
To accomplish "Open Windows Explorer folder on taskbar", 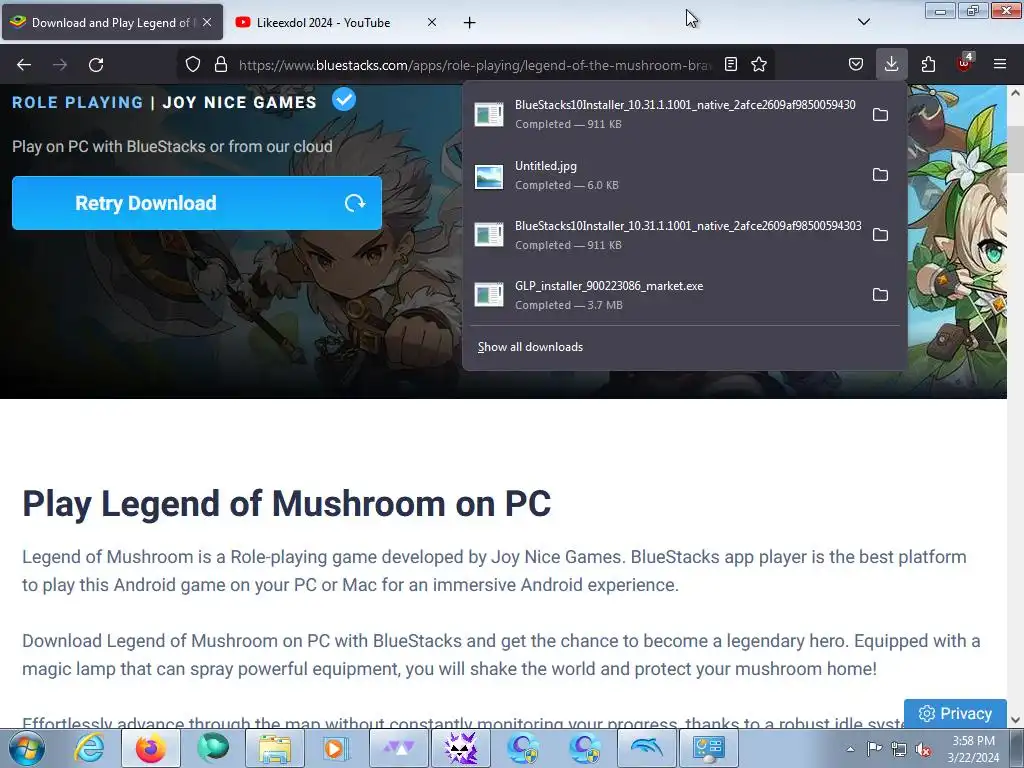I will click(x=275, y=748).
